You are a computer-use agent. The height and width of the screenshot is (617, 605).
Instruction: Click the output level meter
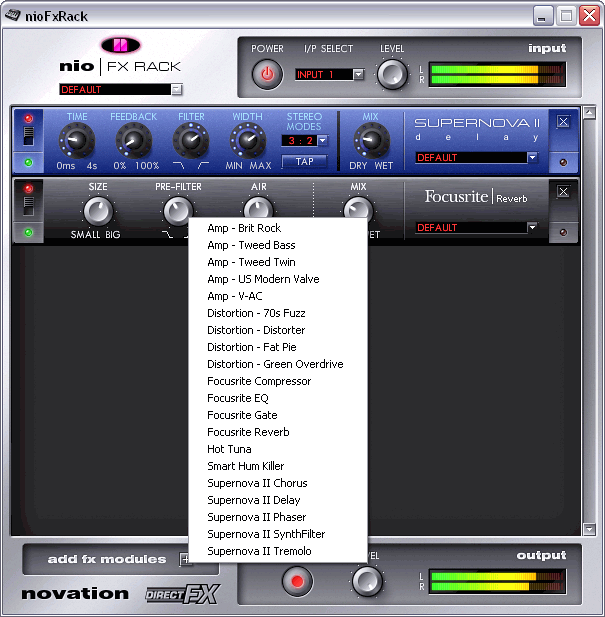[498, 582]
